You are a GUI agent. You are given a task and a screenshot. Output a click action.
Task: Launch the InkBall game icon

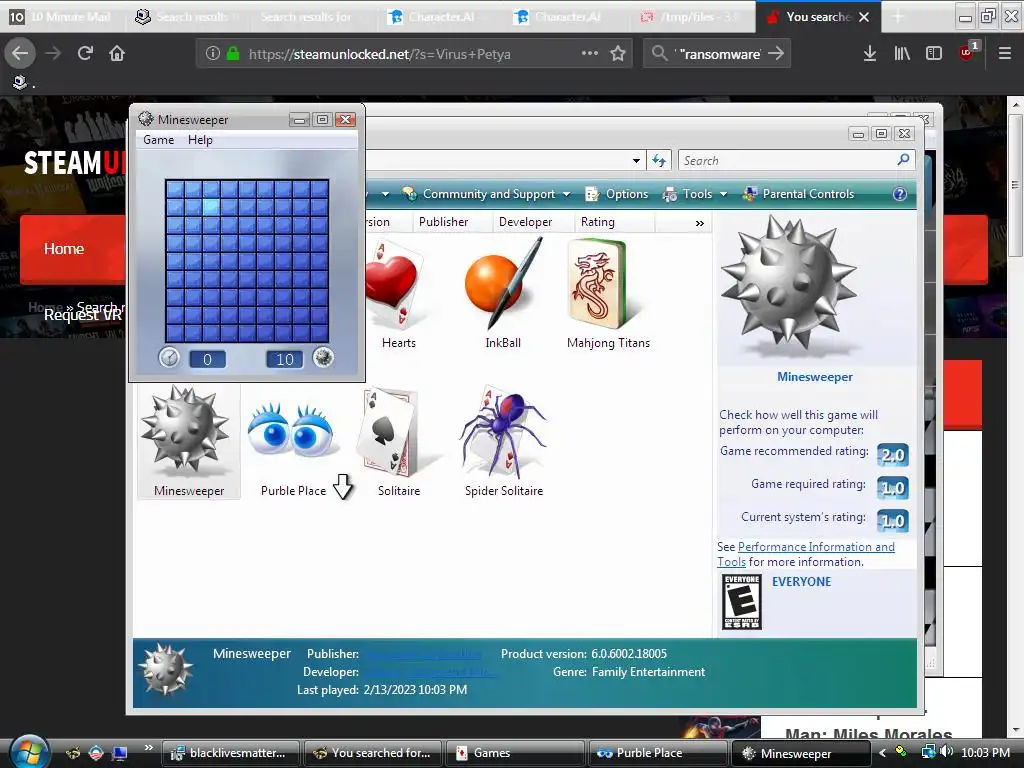pyautogui.click(x=503, y=294)
